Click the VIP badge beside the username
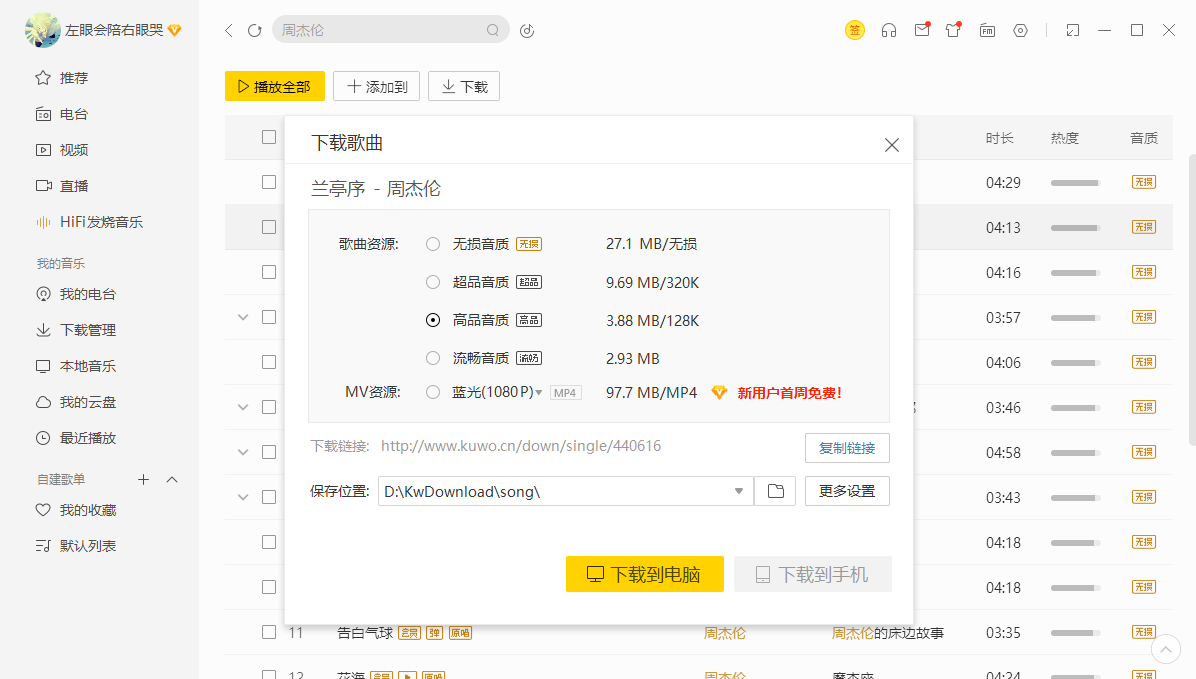The image size is (1196, 679). [175, 31]
